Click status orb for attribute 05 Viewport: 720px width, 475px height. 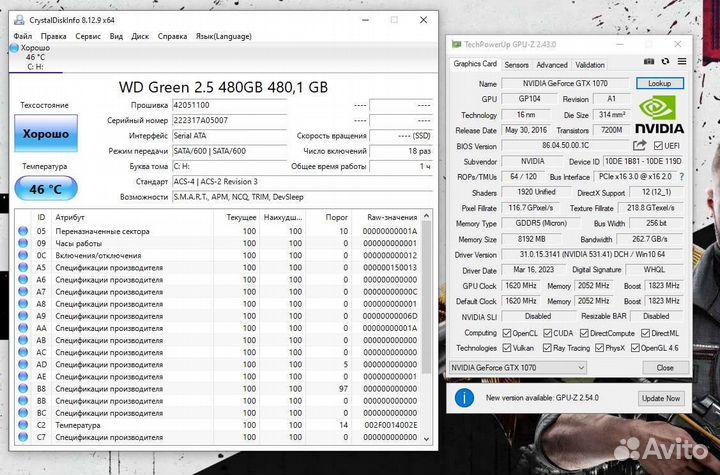click(23, 231)
